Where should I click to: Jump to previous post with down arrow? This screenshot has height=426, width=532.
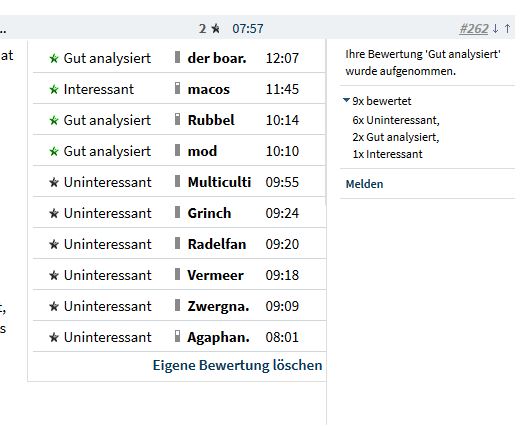[x=495, y=28]
